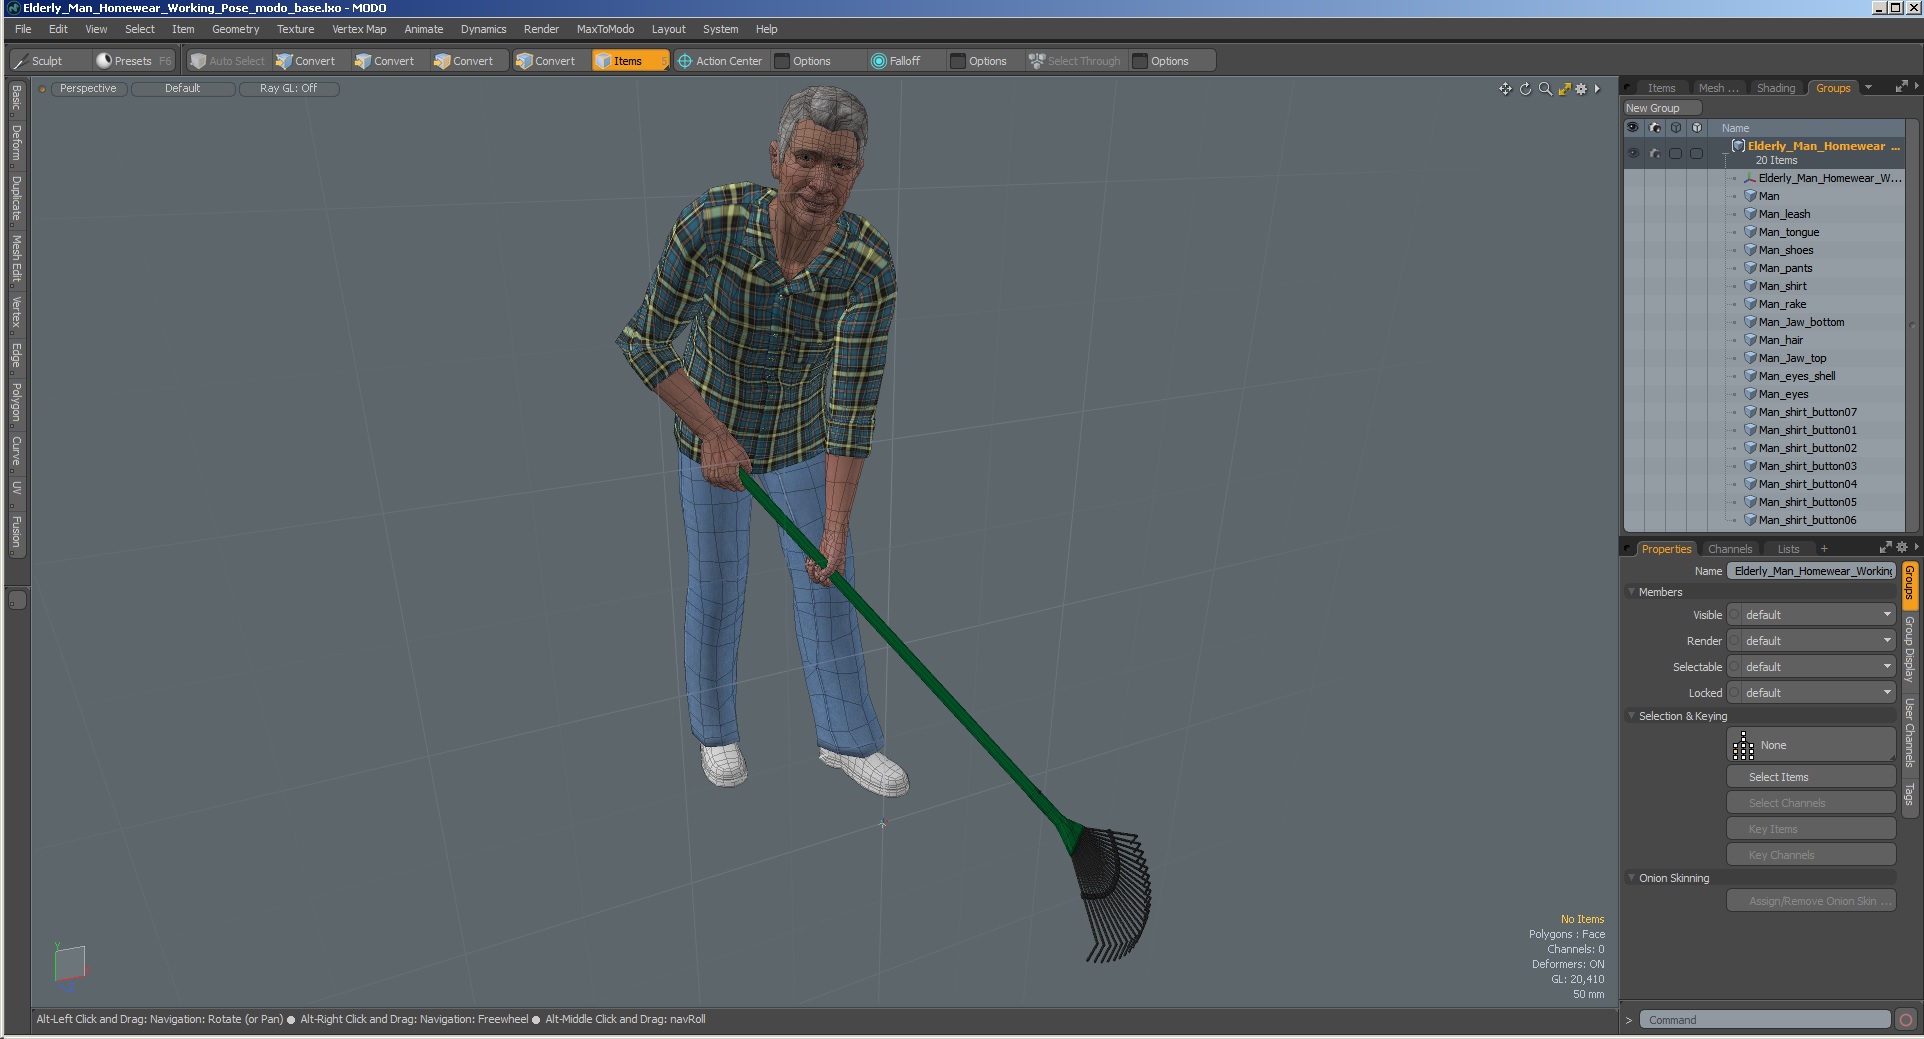
Task: Click the Elderly_Man_Homewear group cube icon
Action: (x=1738, y=146)
